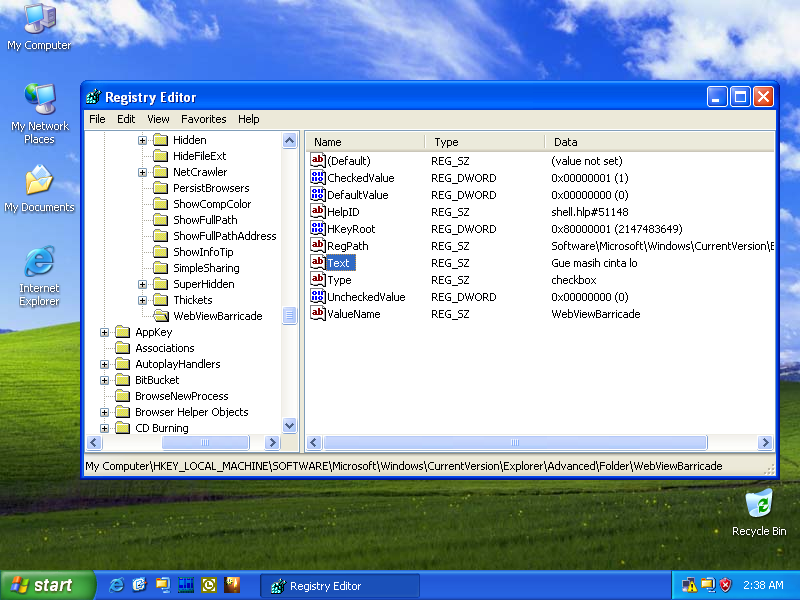The width and height of the screenshot is (800, 600).
Task: Expand the NetCrawler key
Action: click(142, 172)
